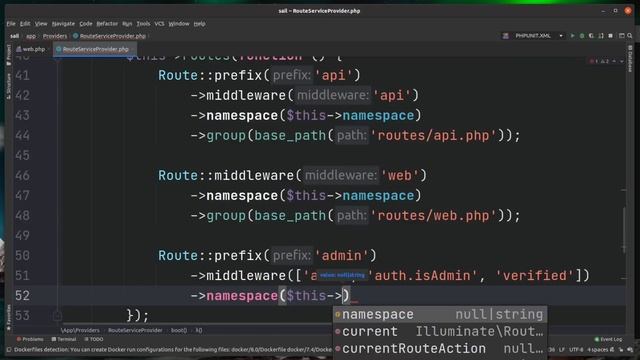Screen dimensions: 640x360
Task: Click the 'routes/api.php' string on line 44
Action: pyautogui.click(x=433, y=136)
